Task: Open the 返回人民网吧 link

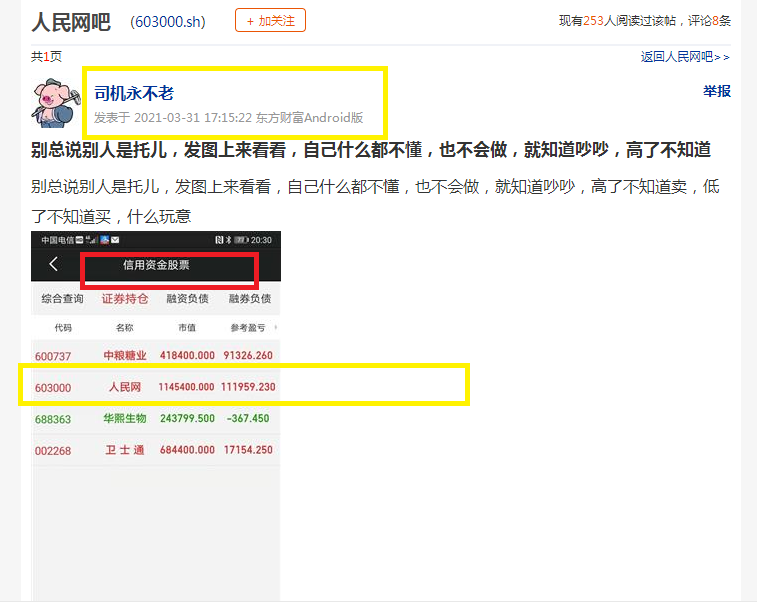Action: 685,57
